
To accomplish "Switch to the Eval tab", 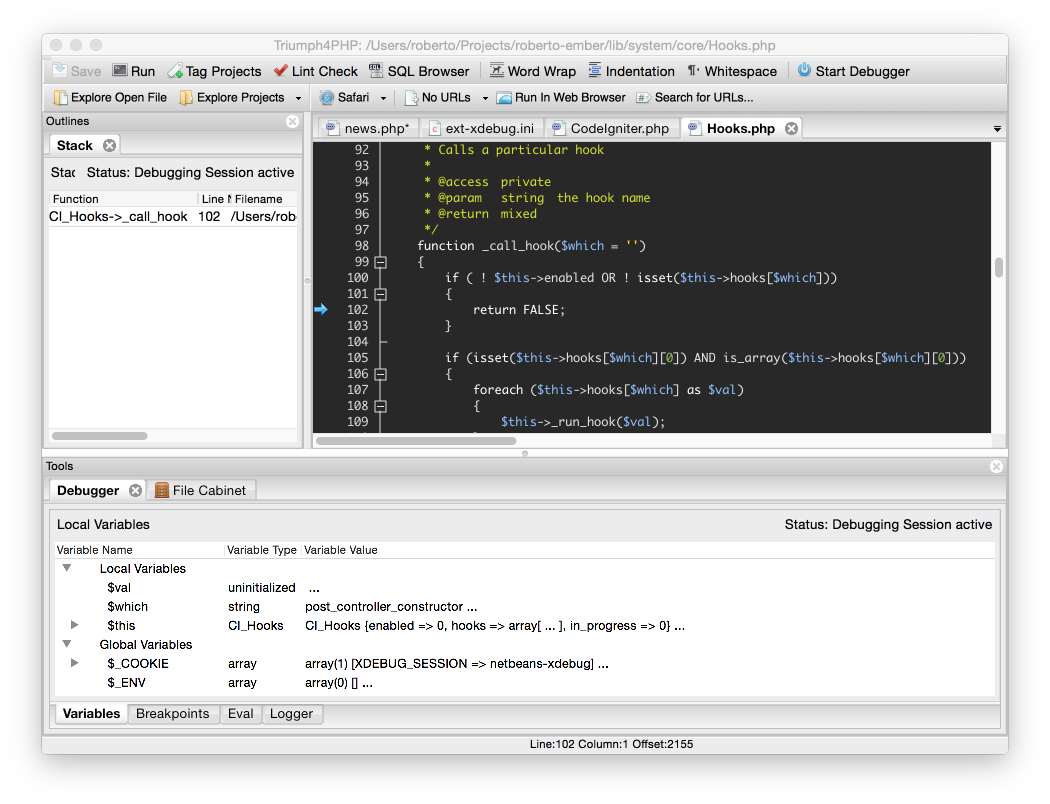I will point(240,714).
